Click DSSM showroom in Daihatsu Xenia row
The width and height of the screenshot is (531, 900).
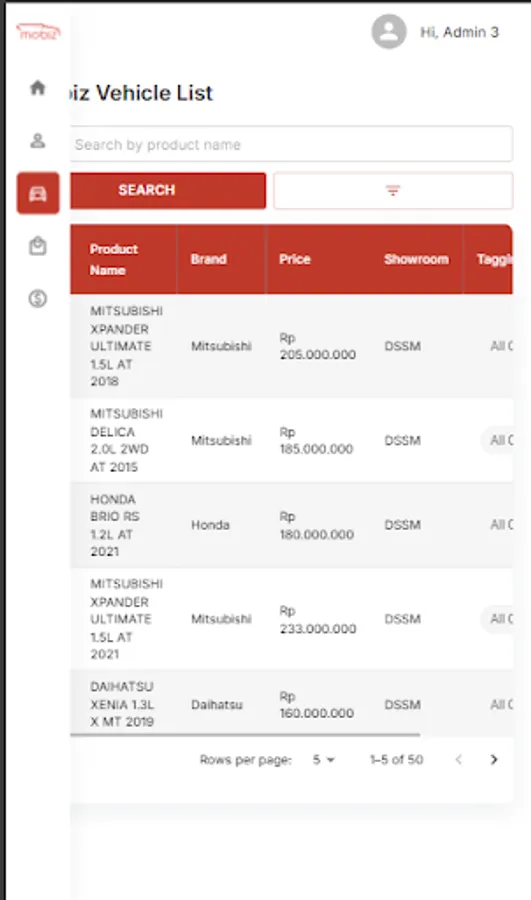coord(402,704)
